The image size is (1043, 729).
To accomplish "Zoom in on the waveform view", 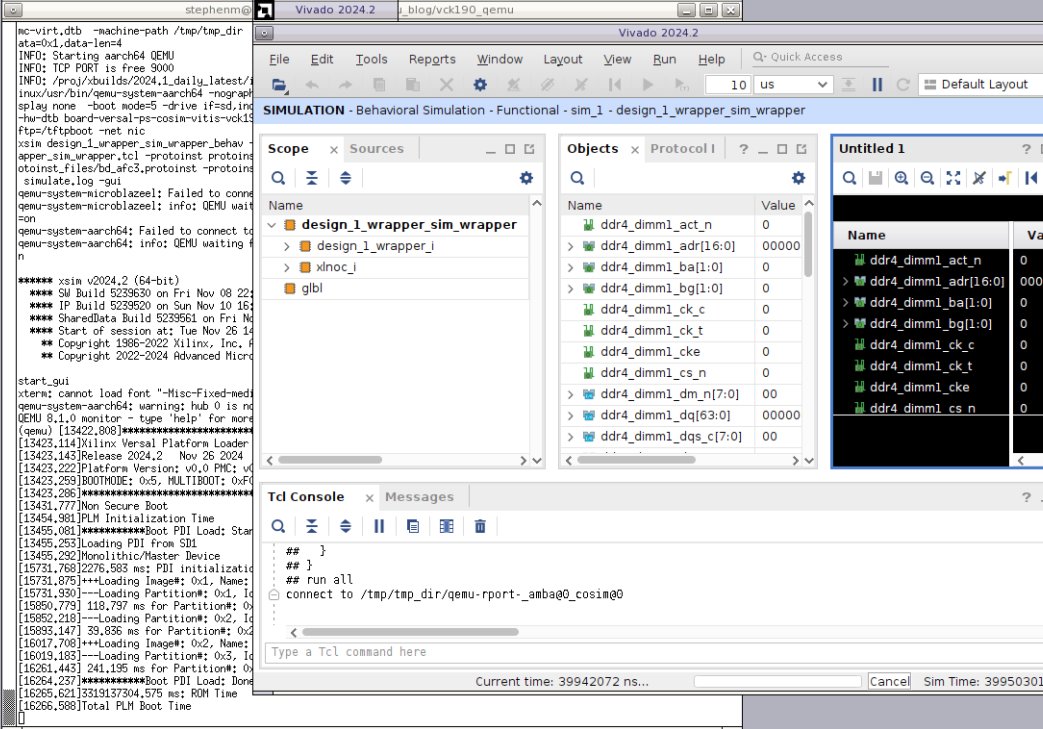I will tap(901, 178).
